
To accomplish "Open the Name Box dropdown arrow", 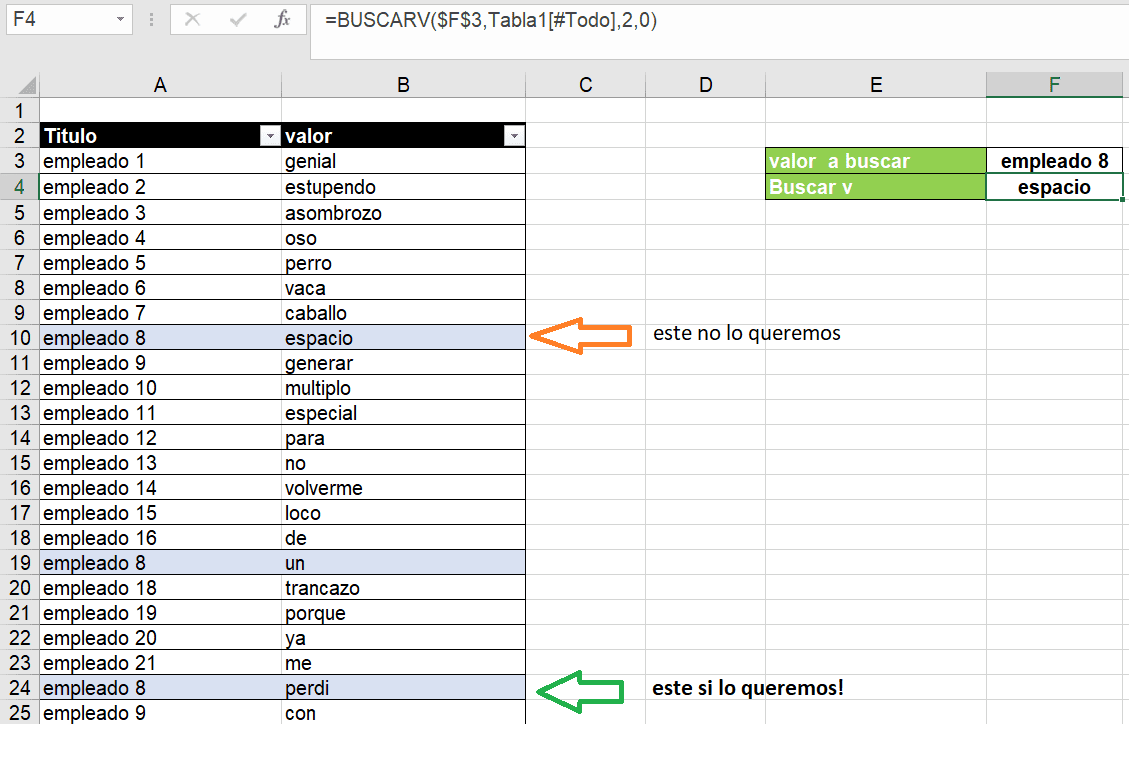I will (x=120, y=19).
